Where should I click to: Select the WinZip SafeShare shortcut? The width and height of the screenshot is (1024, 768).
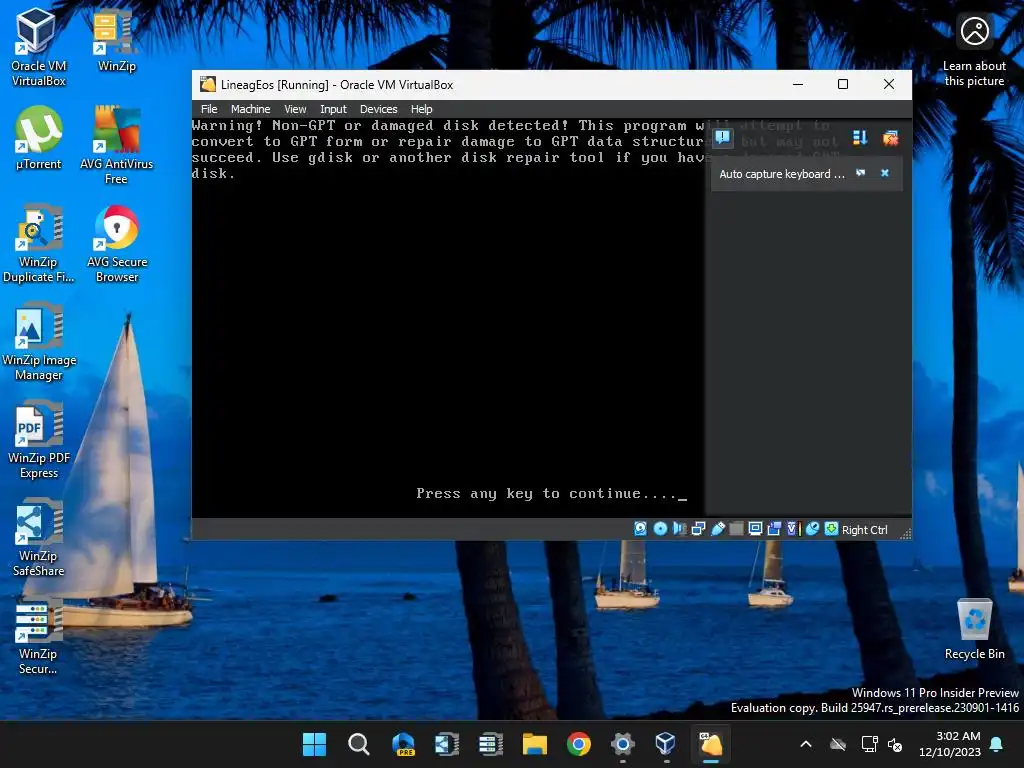tap(38, 537)
